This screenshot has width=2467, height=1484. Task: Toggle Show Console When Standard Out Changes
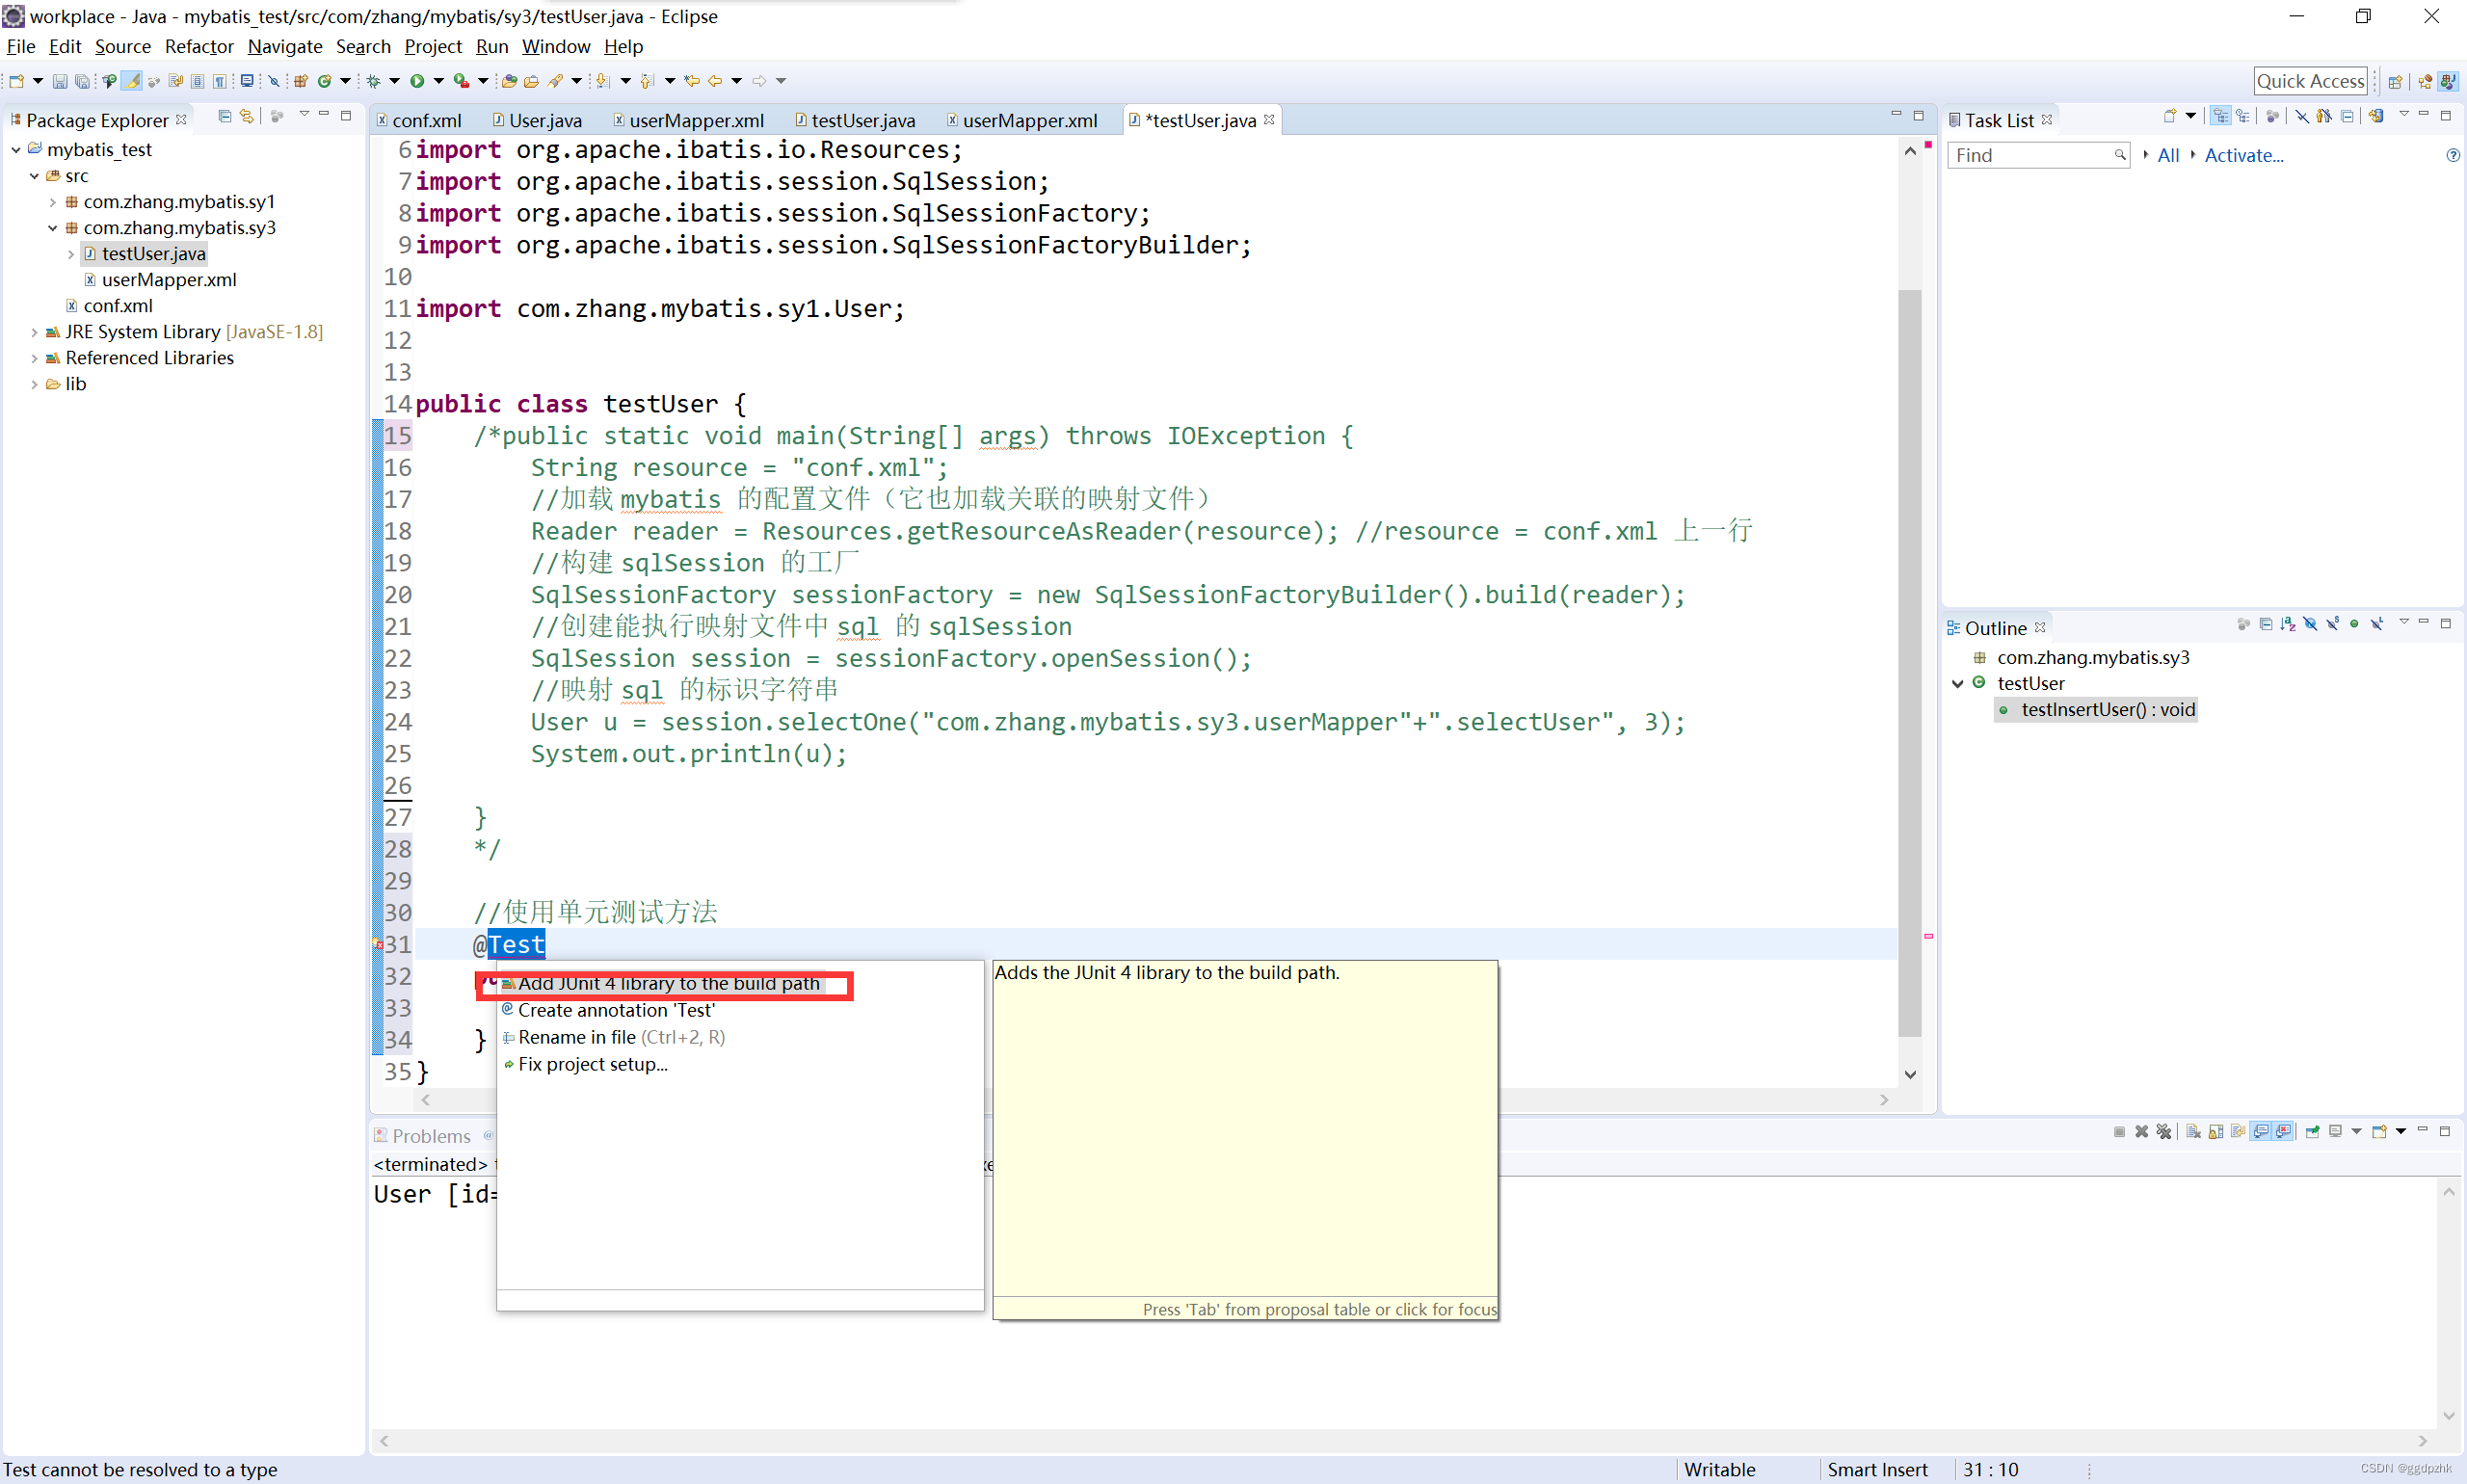point(2261,1132)
